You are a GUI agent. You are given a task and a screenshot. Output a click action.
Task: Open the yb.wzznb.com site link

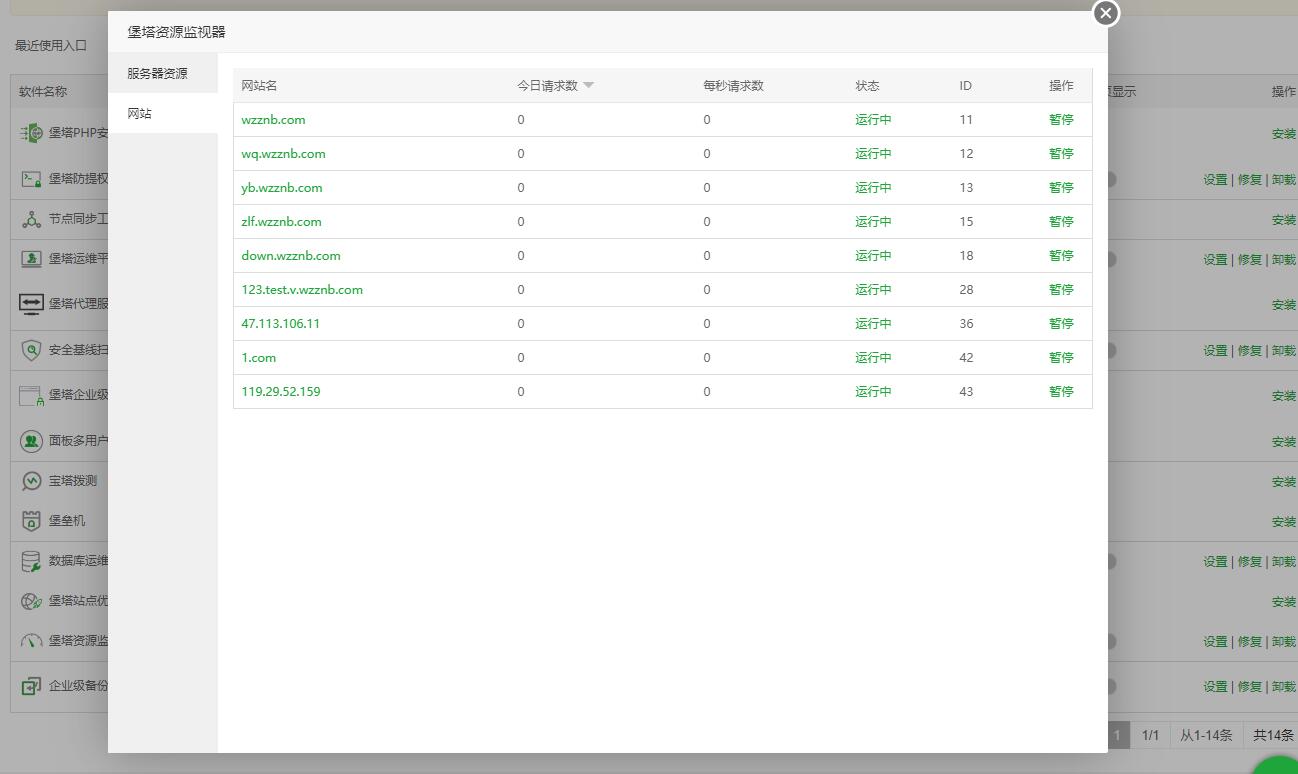[282, 187]
